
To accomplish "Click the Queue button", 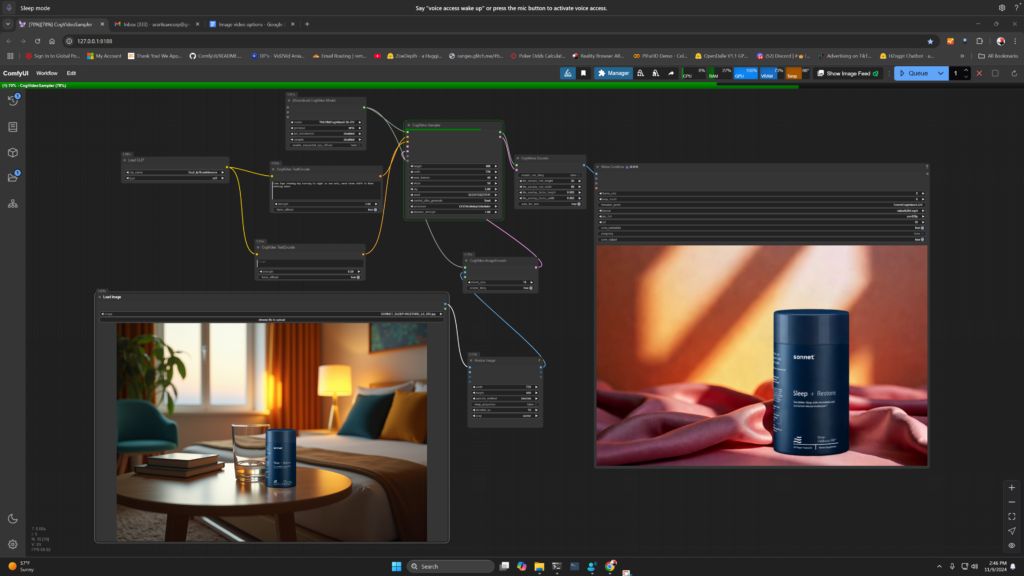I will click(x=914, y=73).
